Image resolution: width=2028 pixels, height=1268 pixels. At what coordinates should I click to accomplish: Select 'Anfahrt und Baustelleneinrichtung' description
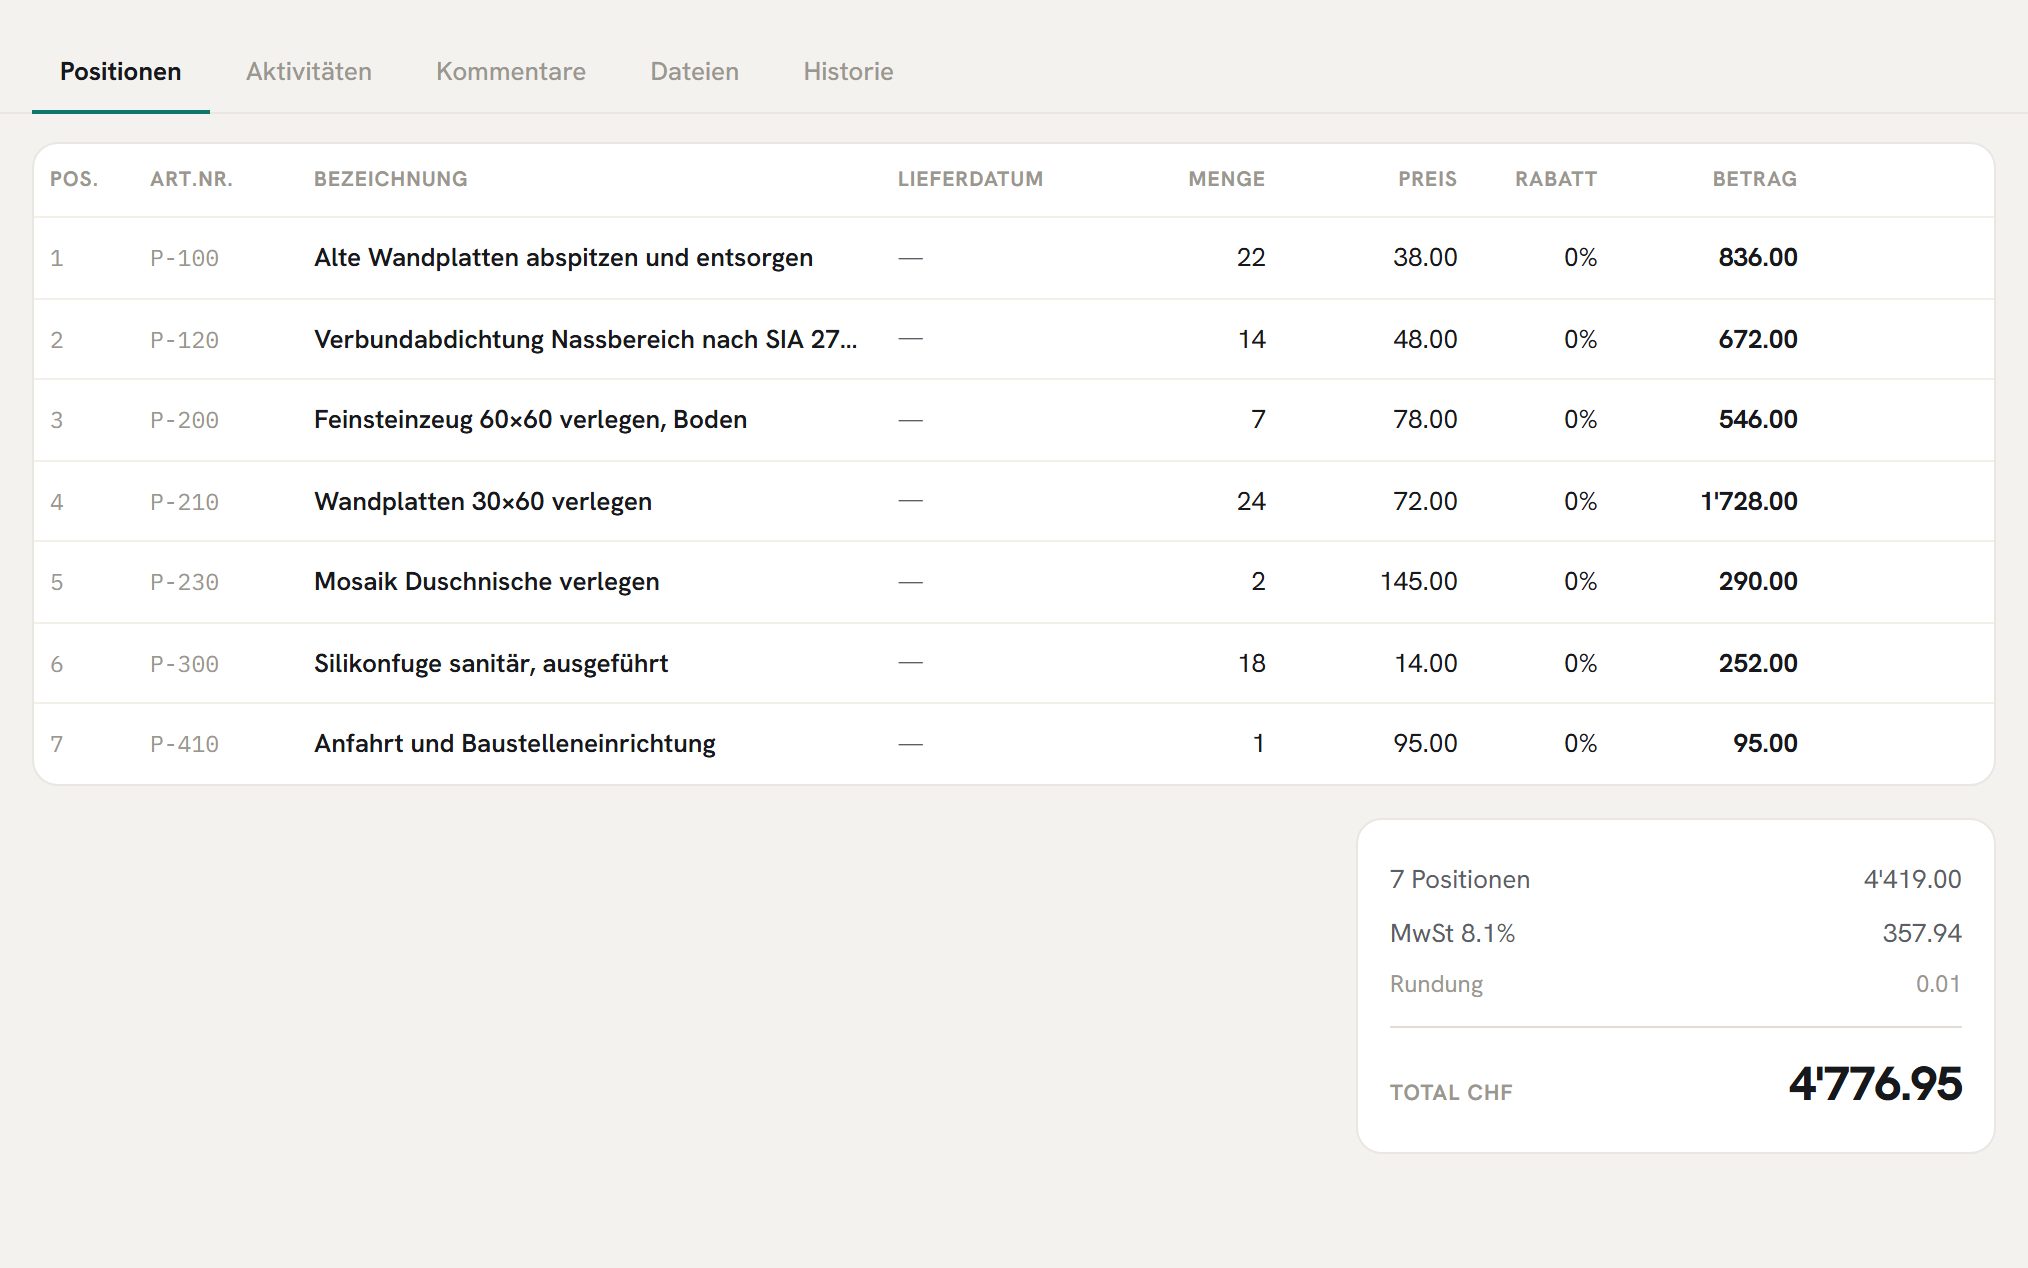point(515,744)
